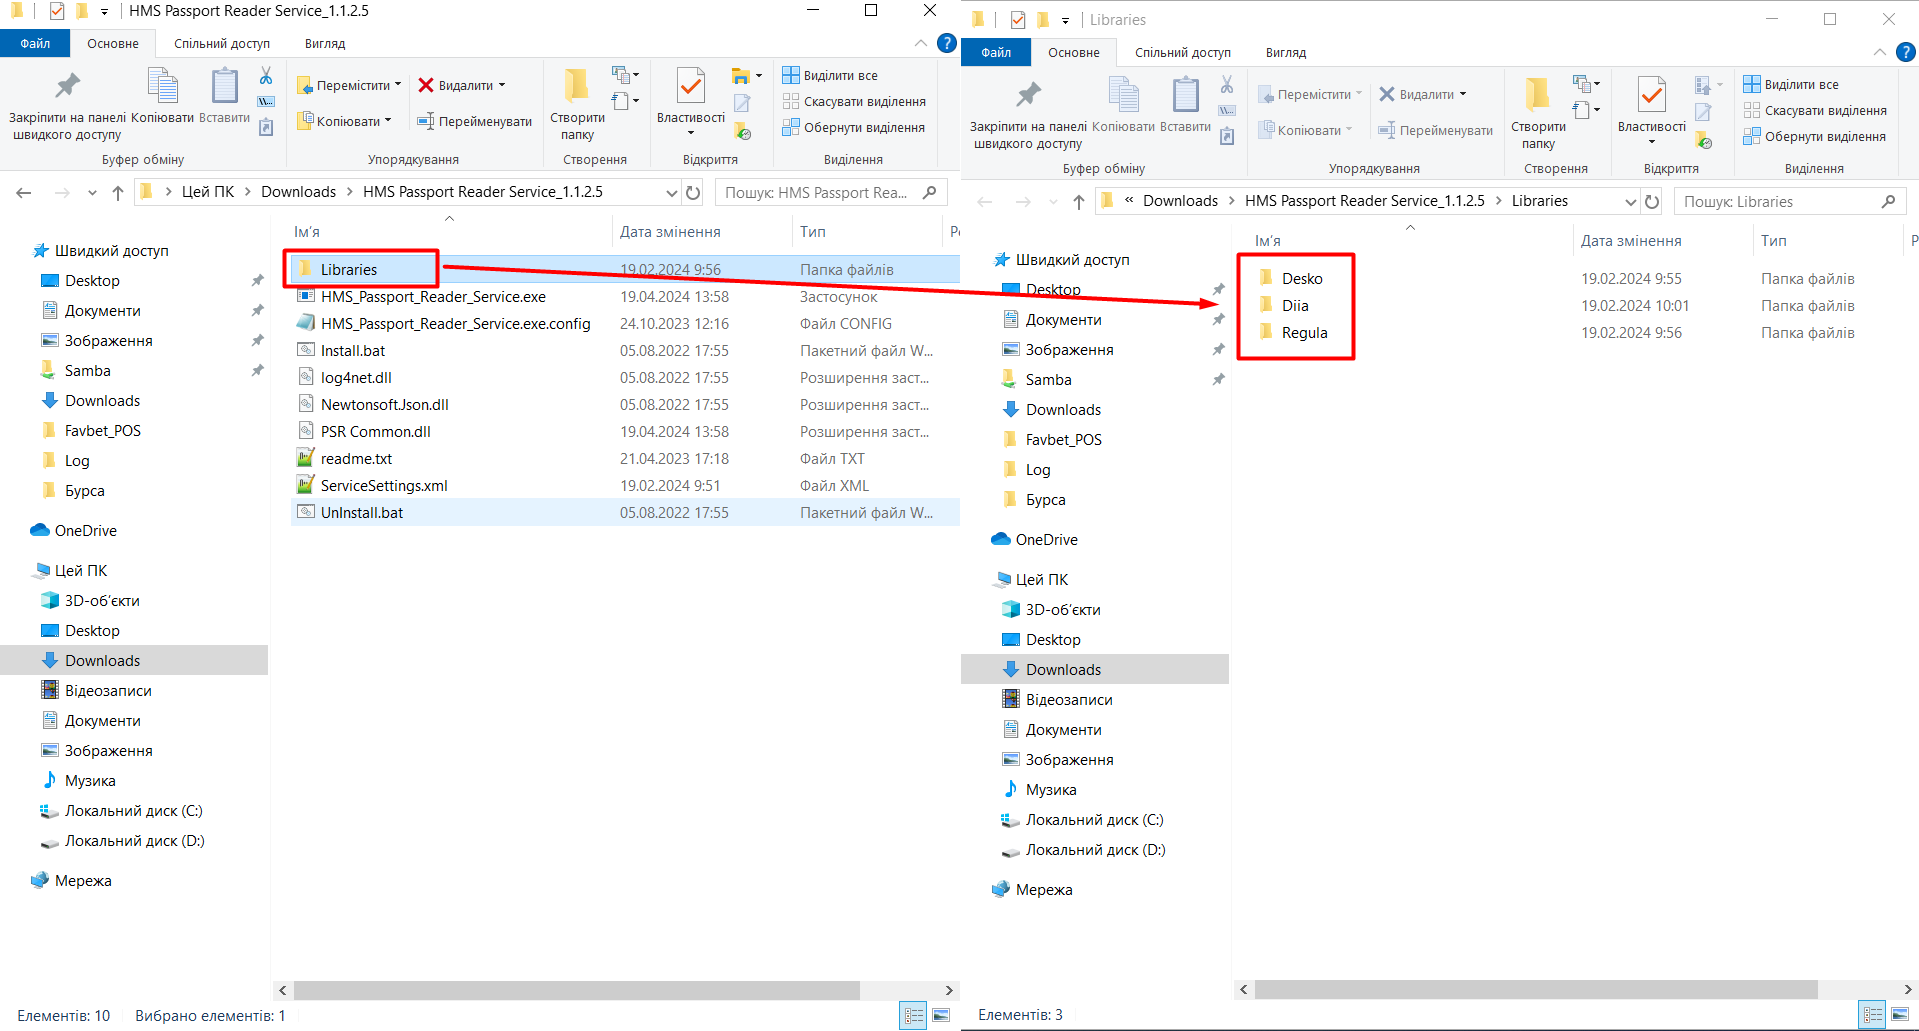The image size is (1919, 1031).
Task: Collapse the ribbon in left window
Action: pos(920,43)
